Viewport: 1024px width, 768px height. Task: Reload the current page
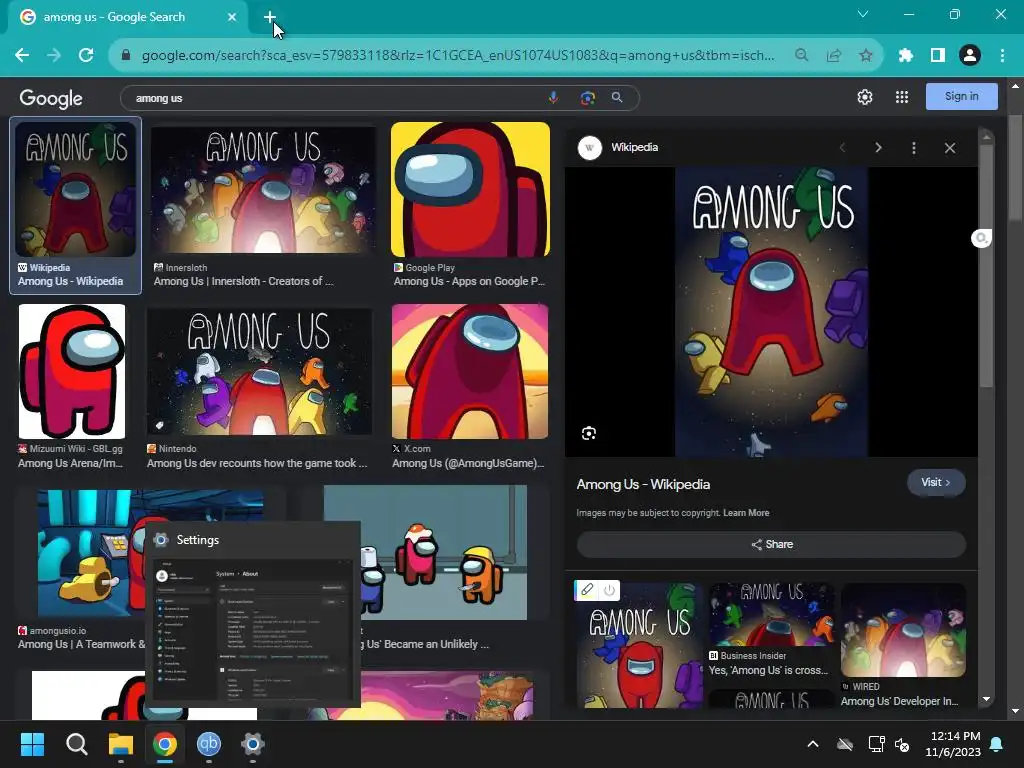tap(86, 56)
